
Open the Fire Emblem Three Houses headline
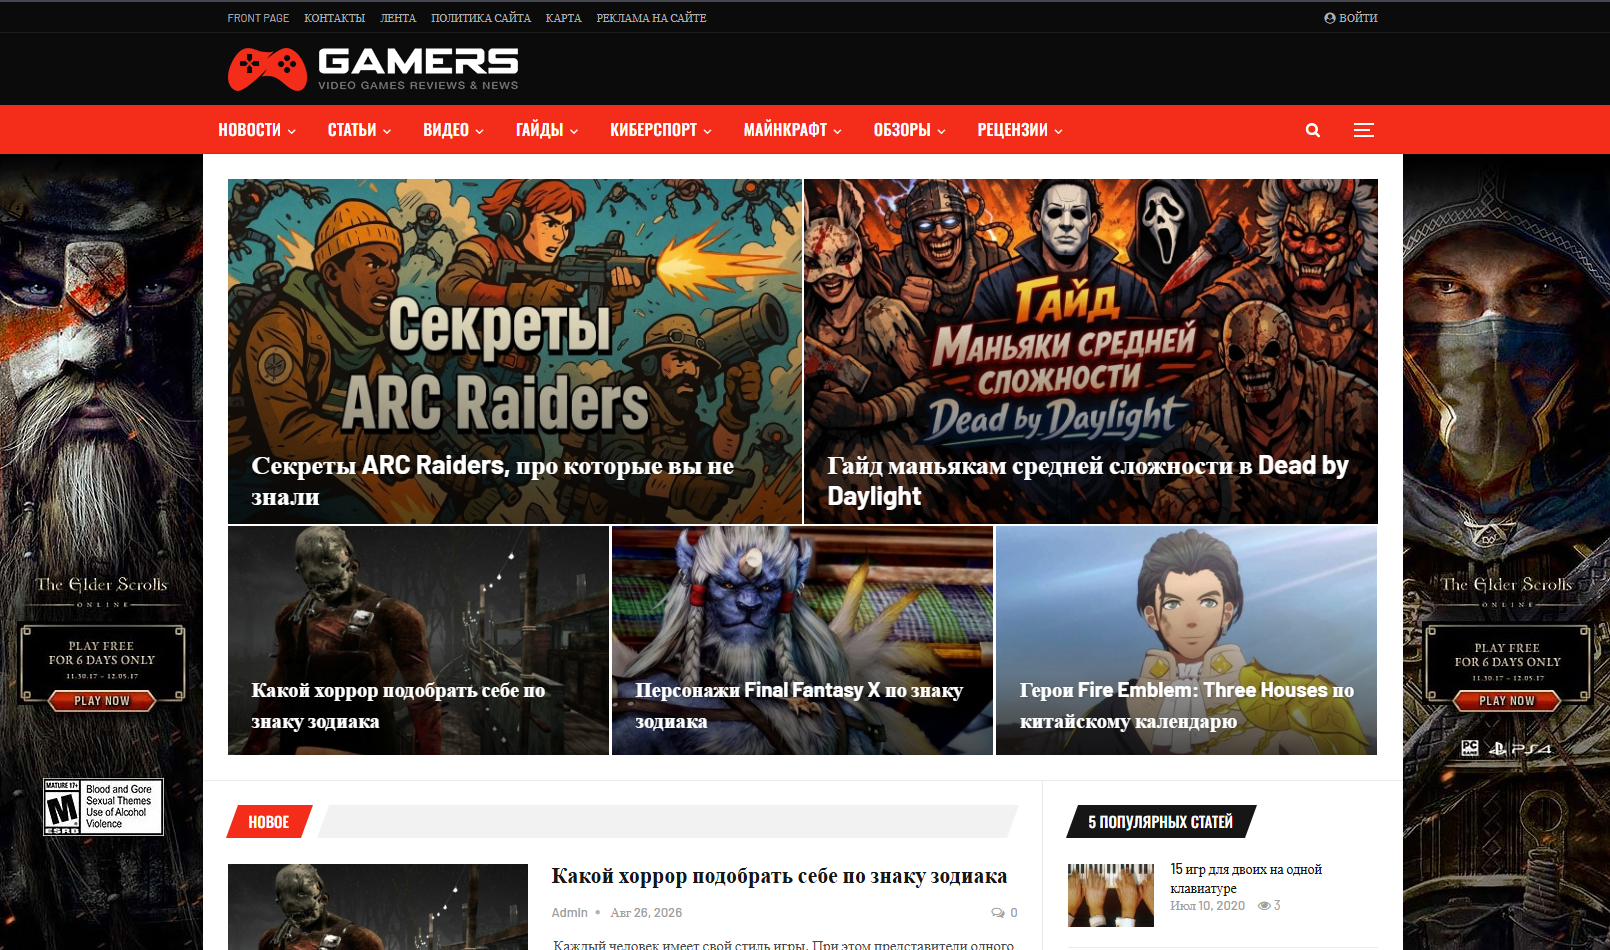coord(1187,706)
